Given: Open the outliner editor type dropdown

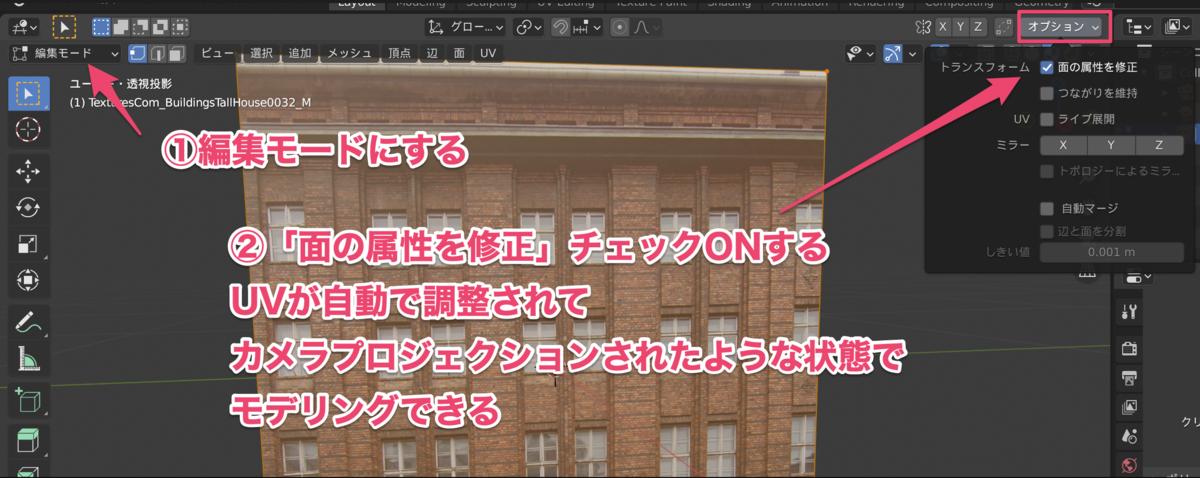Looking at the screenshot, I should tap(1138, 27).
